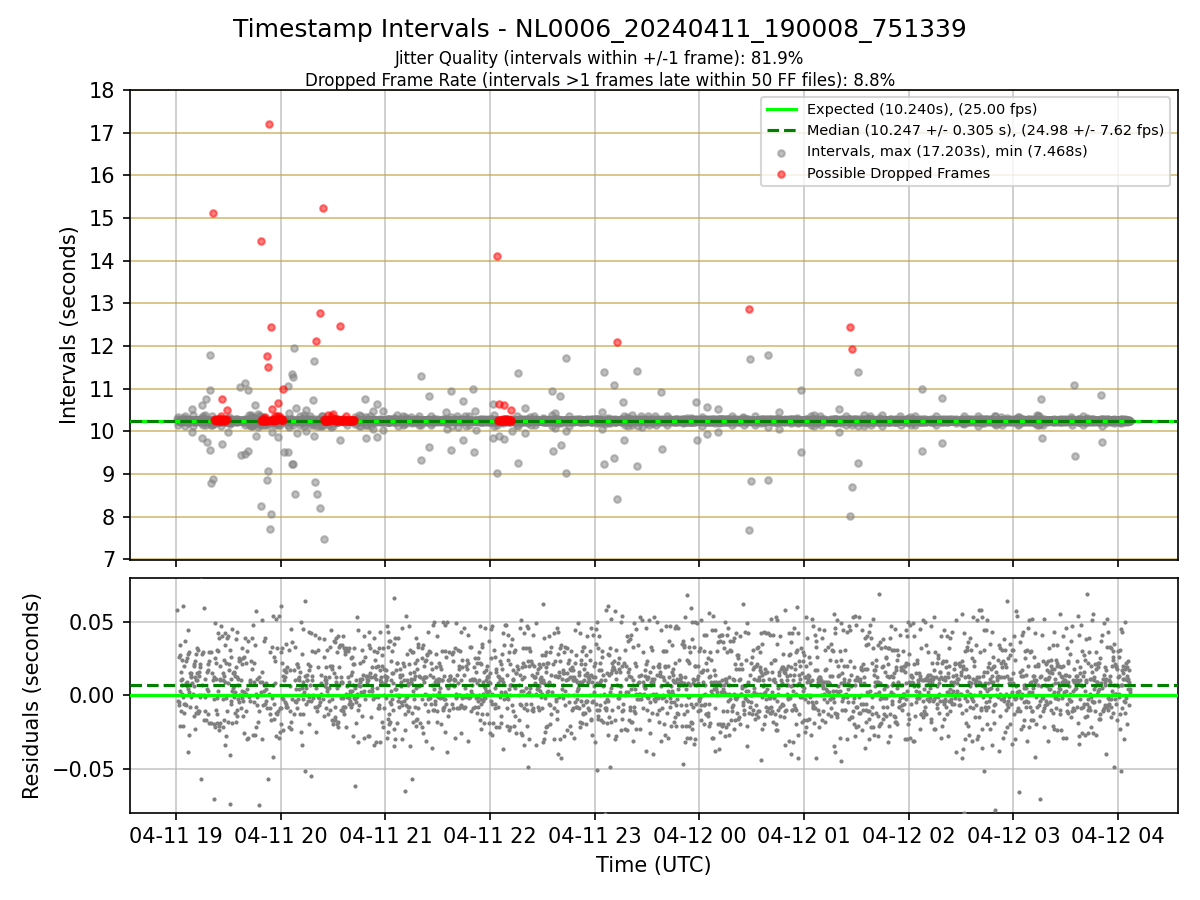Click the red point near 12.9 seconds after 04-12 00
Screen dimensions: 1200x900
749,309
